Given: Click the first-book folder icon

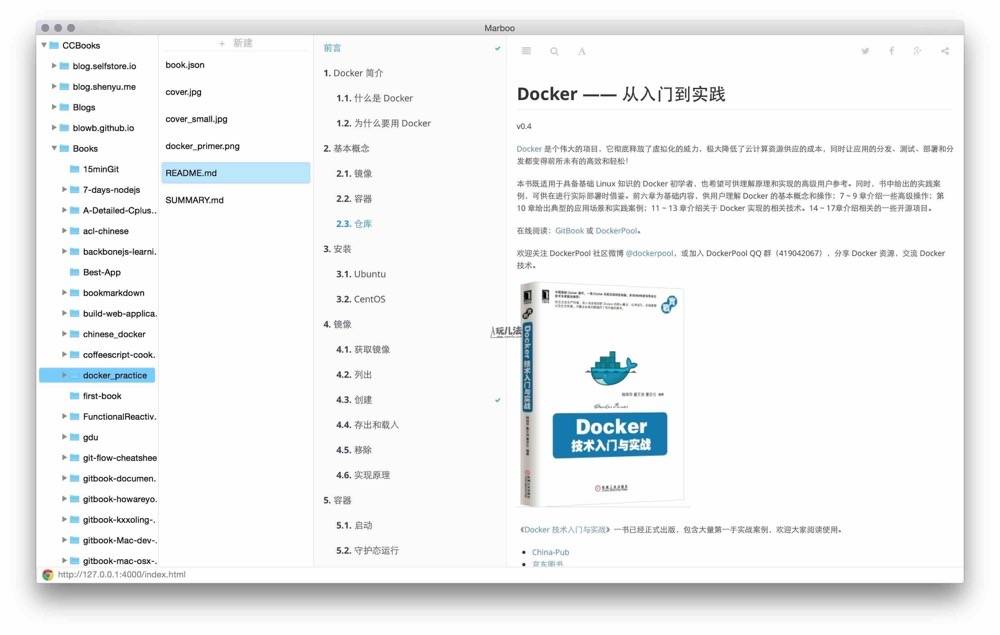Looking at the screenshot, I should click(75, 396).
